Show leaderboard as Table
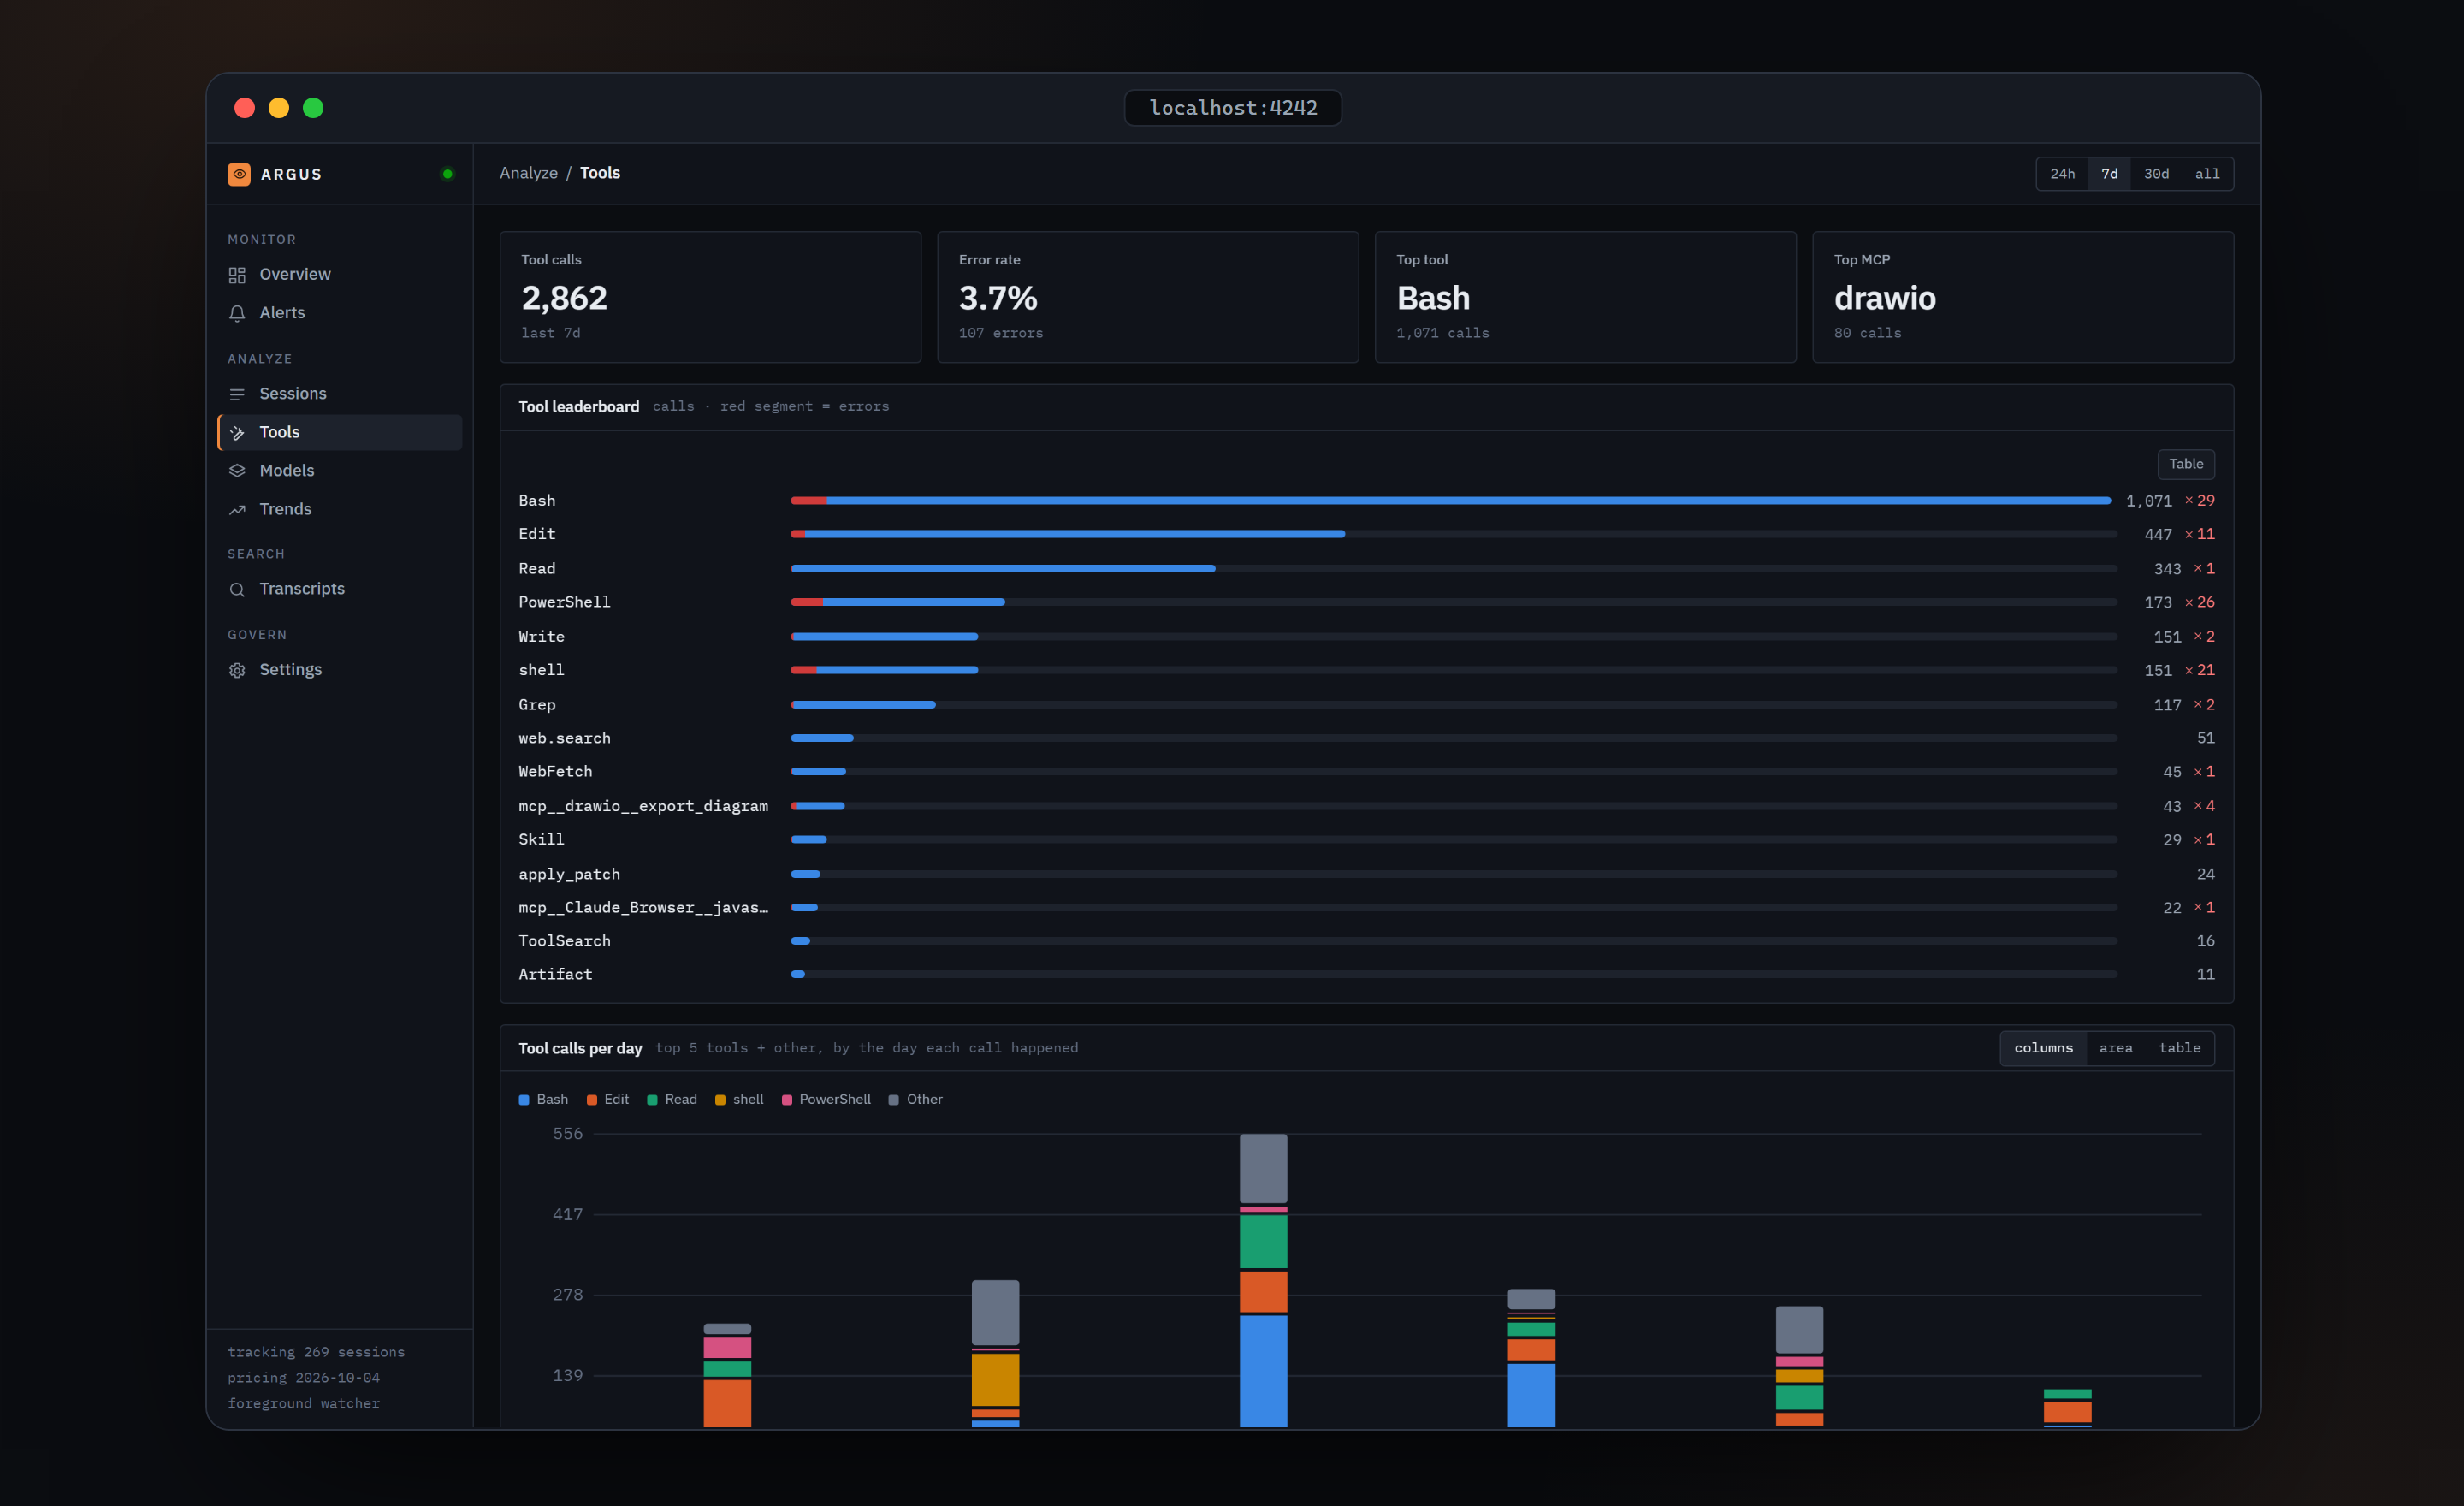 click(x=2185, y=464)
